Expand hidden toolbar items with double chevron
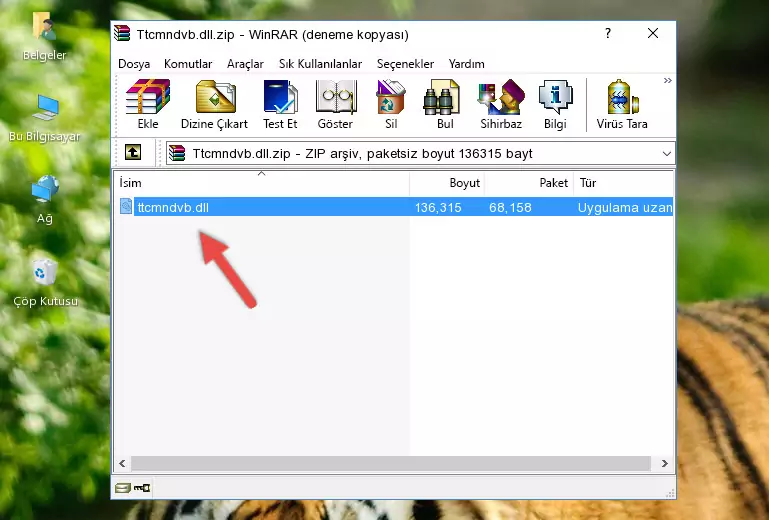This screenshot has height=520, width=769. click(667, 80)
